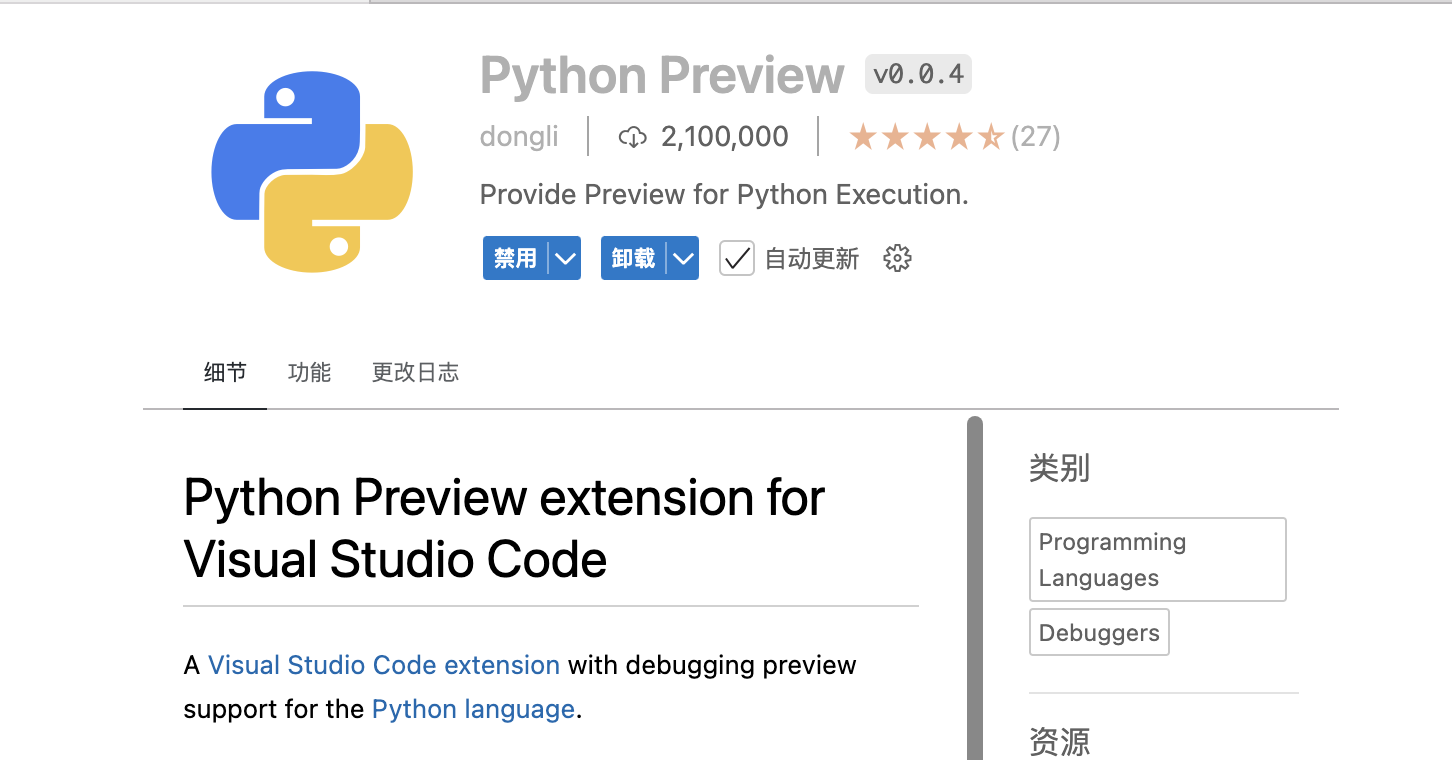
Task: Click the Python Preview extension logo
Action: 312,172
